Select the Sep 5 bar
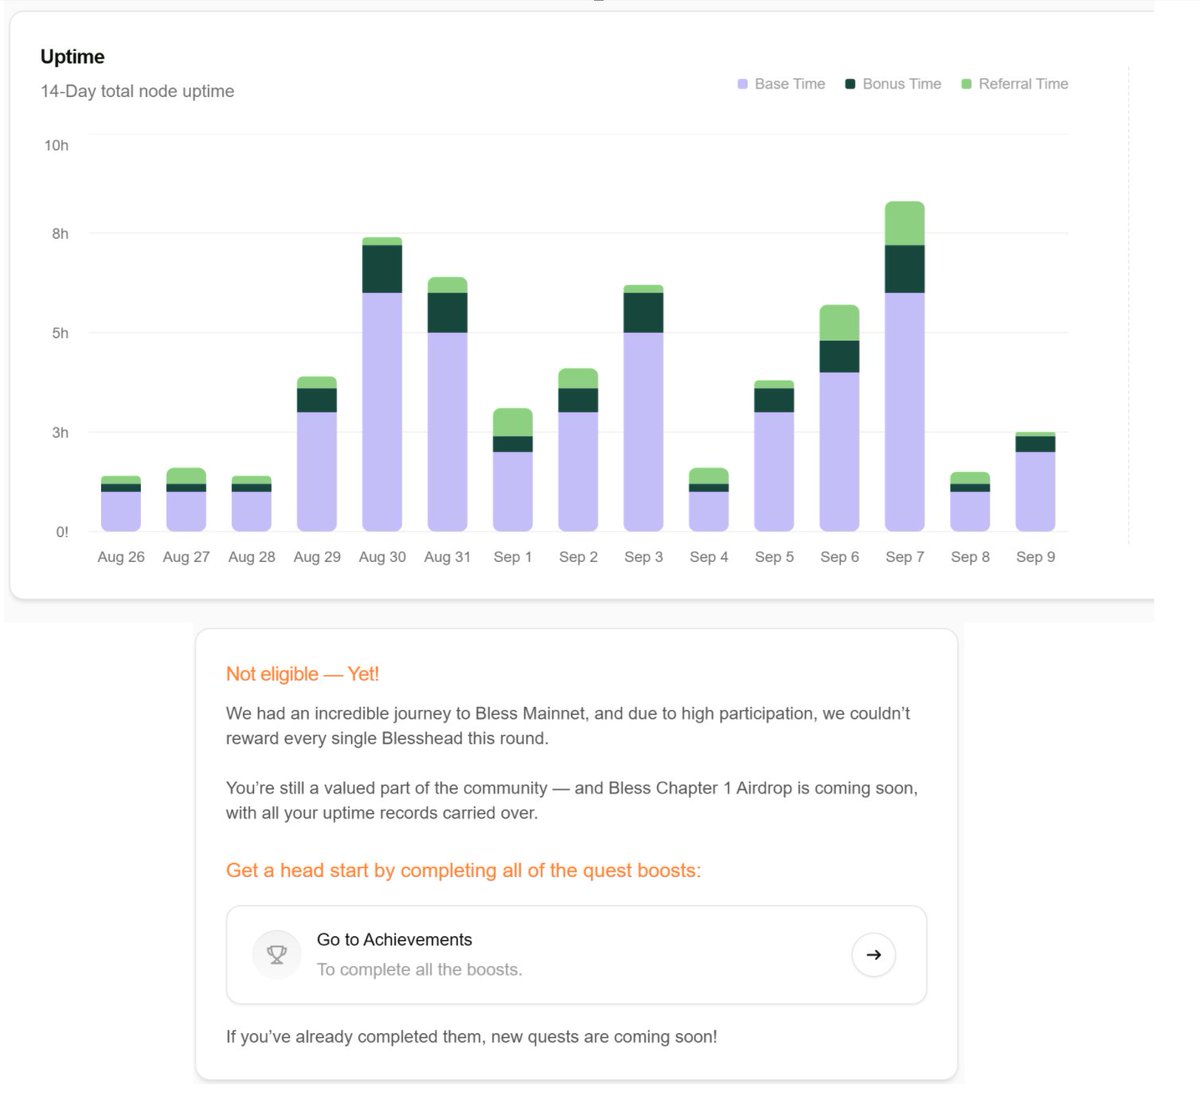 tap(774, 456)
